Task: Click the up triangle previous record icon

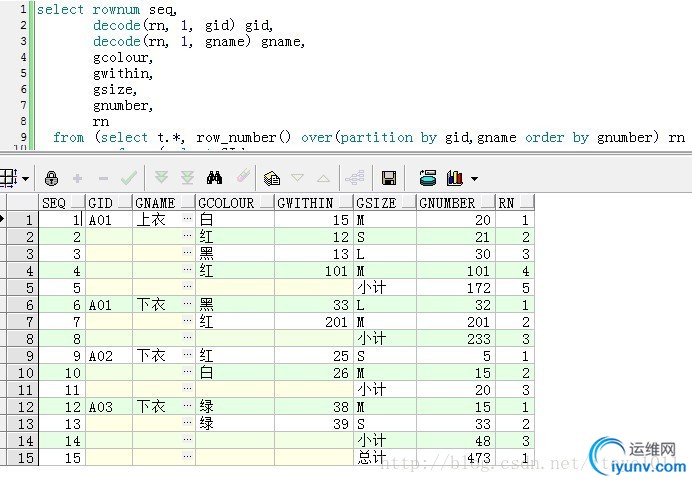Action: (323, 178)
